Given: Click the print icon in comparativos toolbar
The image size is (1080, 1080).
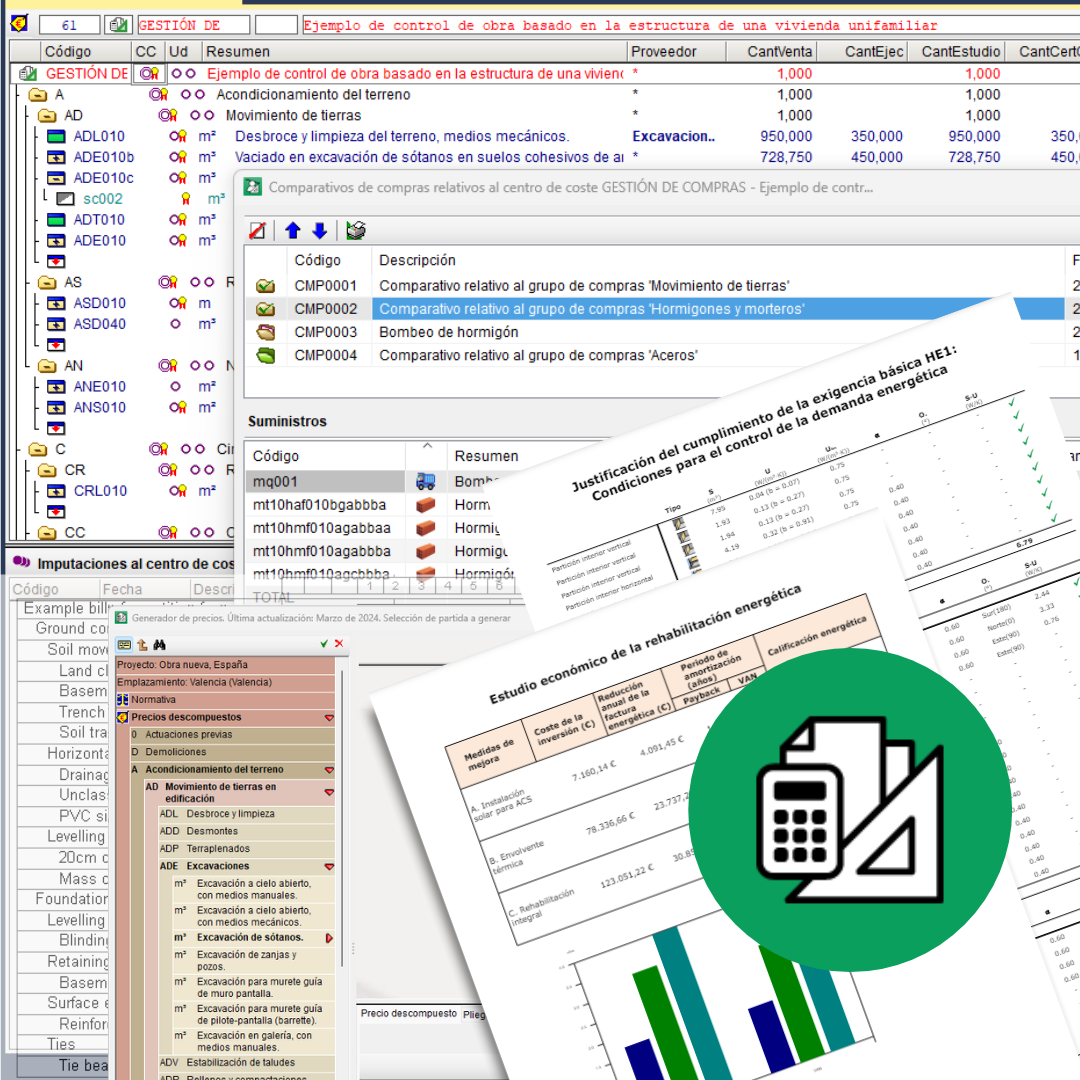Looking at the screenshot, I should [x=356, y=231].
